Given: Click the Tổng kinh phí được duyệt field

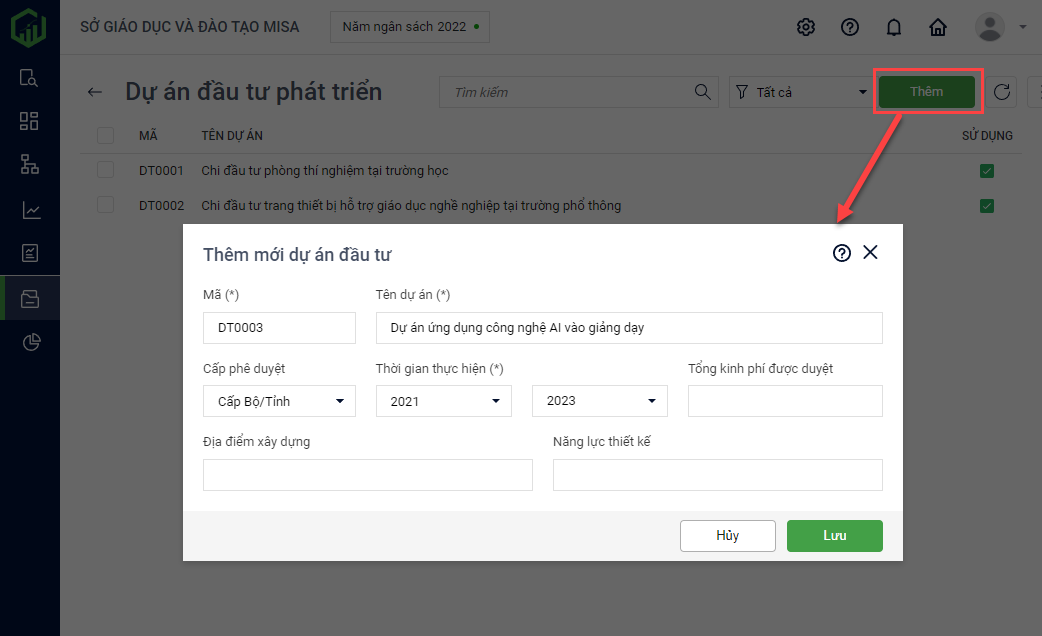Looking at the screenshot, I should (x=785, y=401).
